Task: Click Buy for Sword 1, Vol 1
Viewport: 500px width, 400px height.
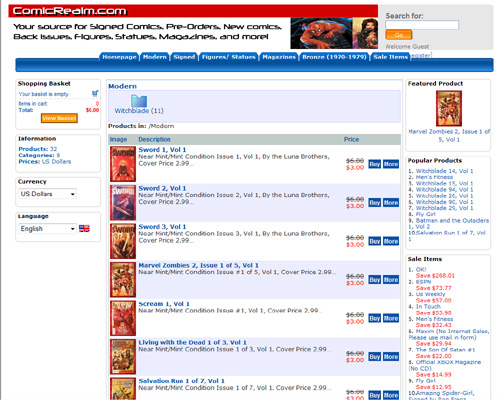Action: (x=374, y=164)
